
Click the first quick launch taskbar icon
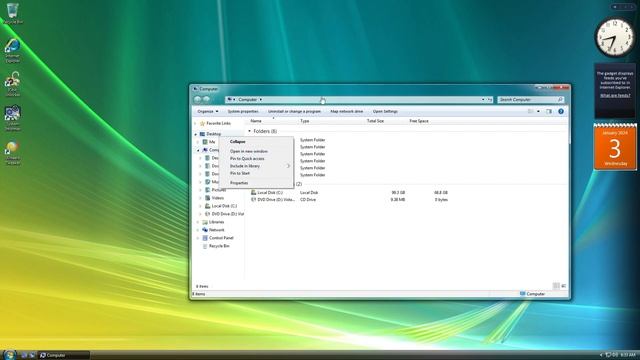24,355
